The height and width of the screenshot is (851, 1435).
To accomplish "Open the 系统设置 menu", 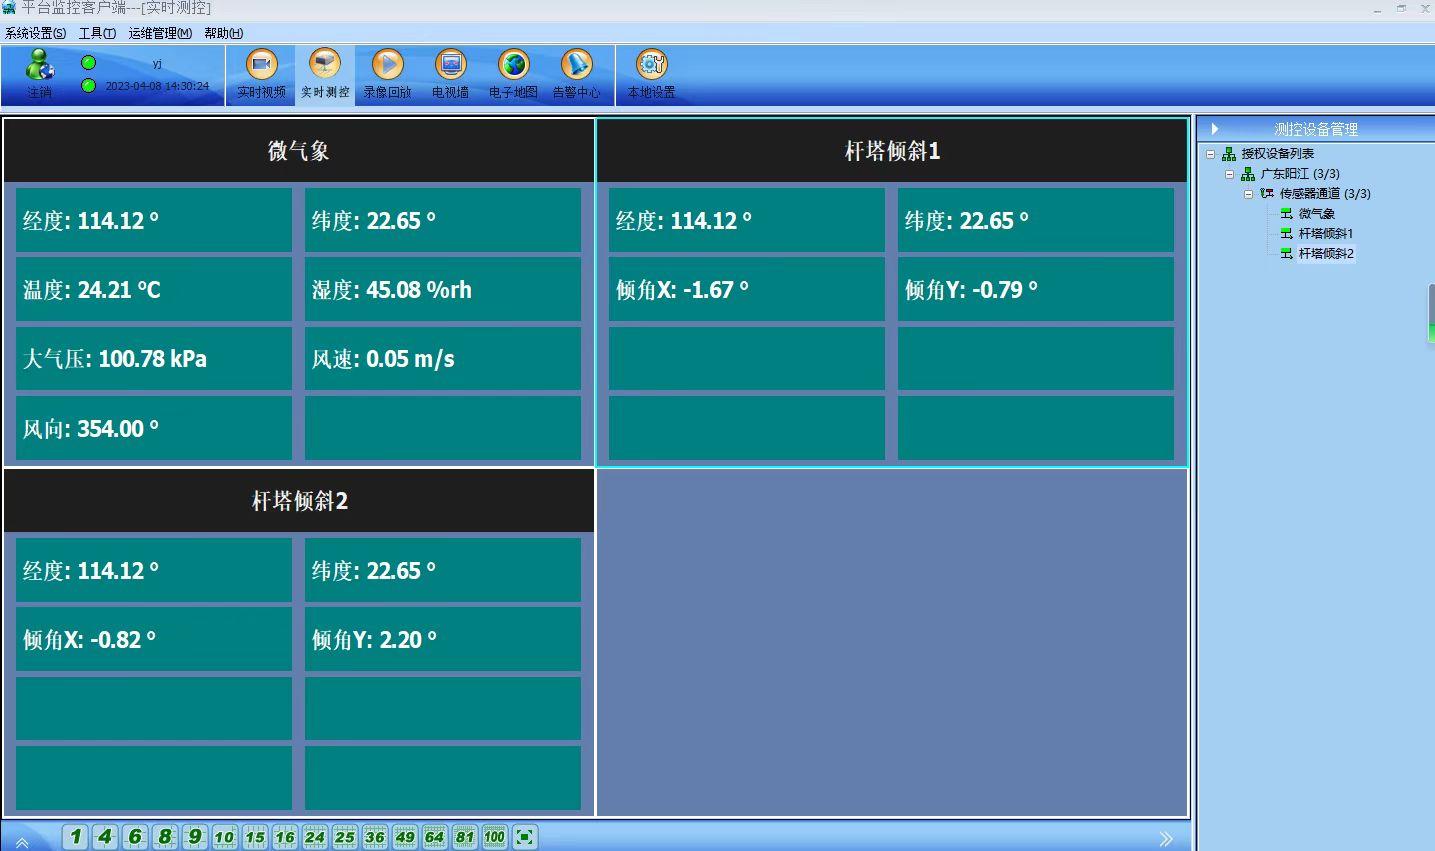I will click(x=35, y=33).
